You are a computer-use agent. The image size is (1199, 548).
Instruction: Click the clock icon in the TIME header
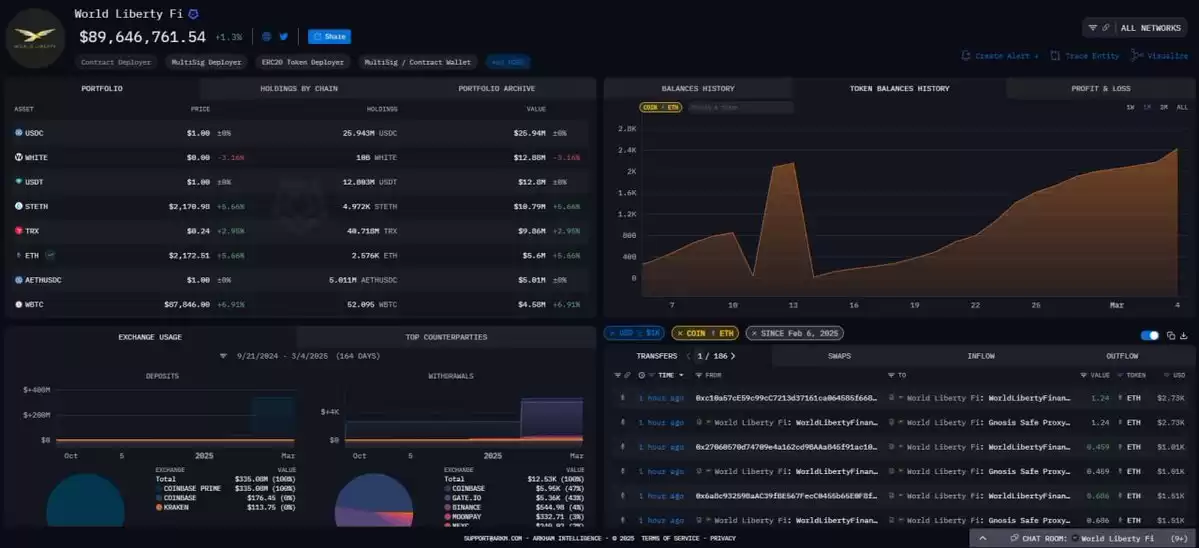point(642,375)
